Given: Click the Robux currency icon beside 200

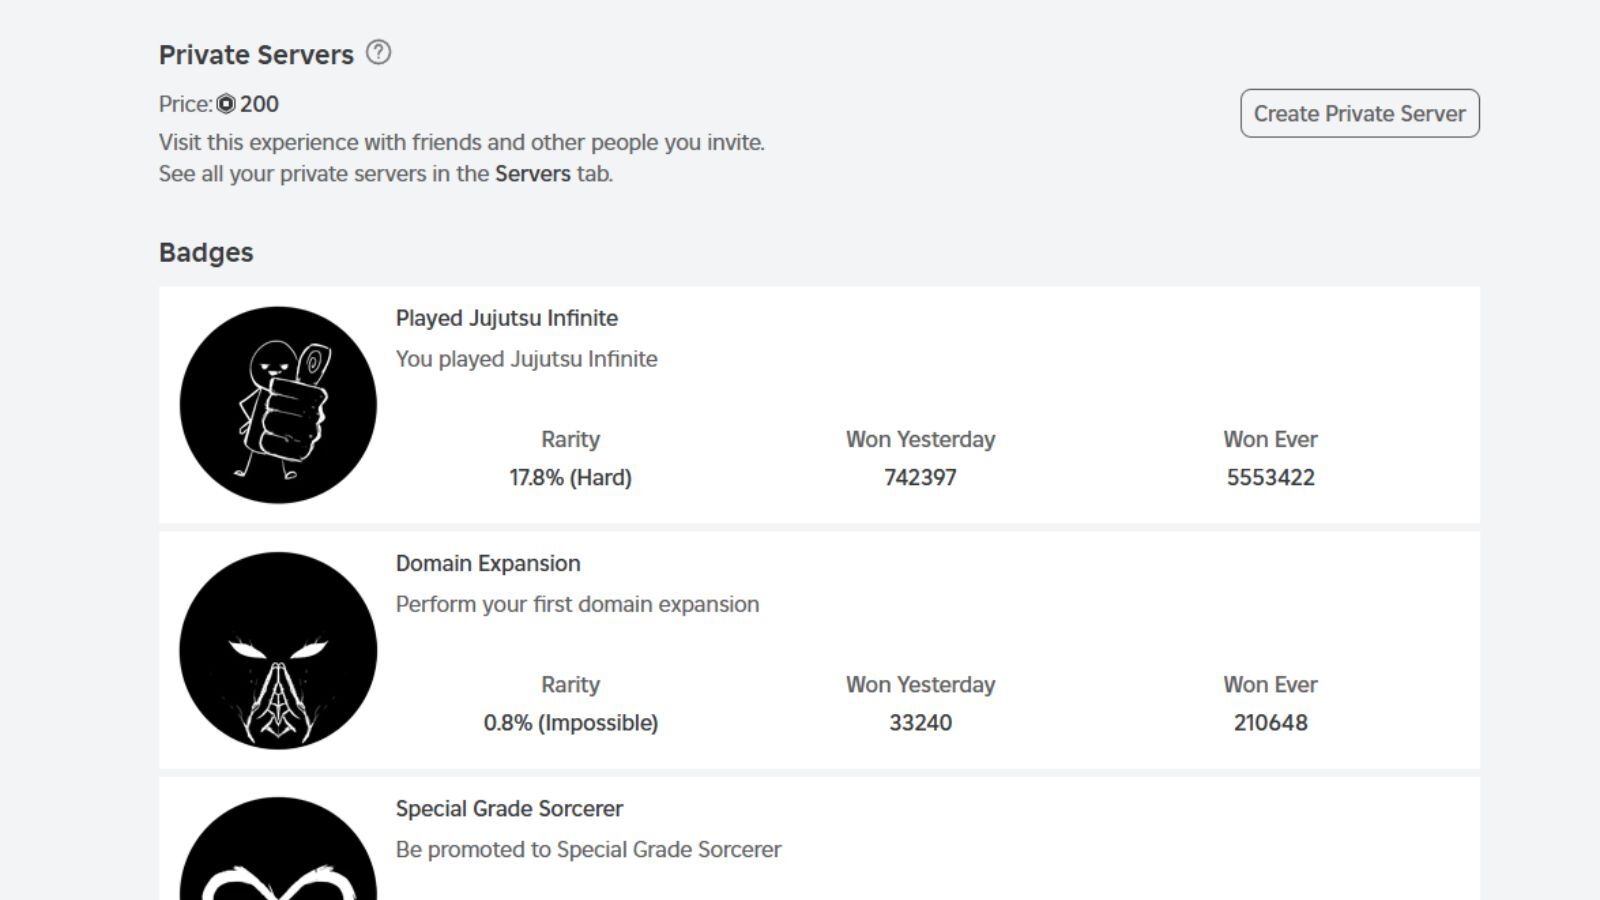Looking at the screenshot, I should click(x=226, y=104).
